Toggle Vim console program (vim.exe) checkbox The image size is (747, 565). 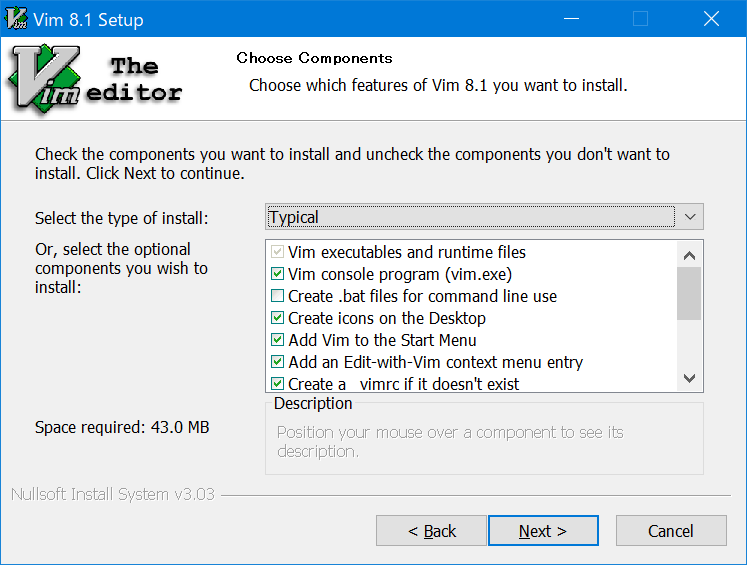click(277, 274)
